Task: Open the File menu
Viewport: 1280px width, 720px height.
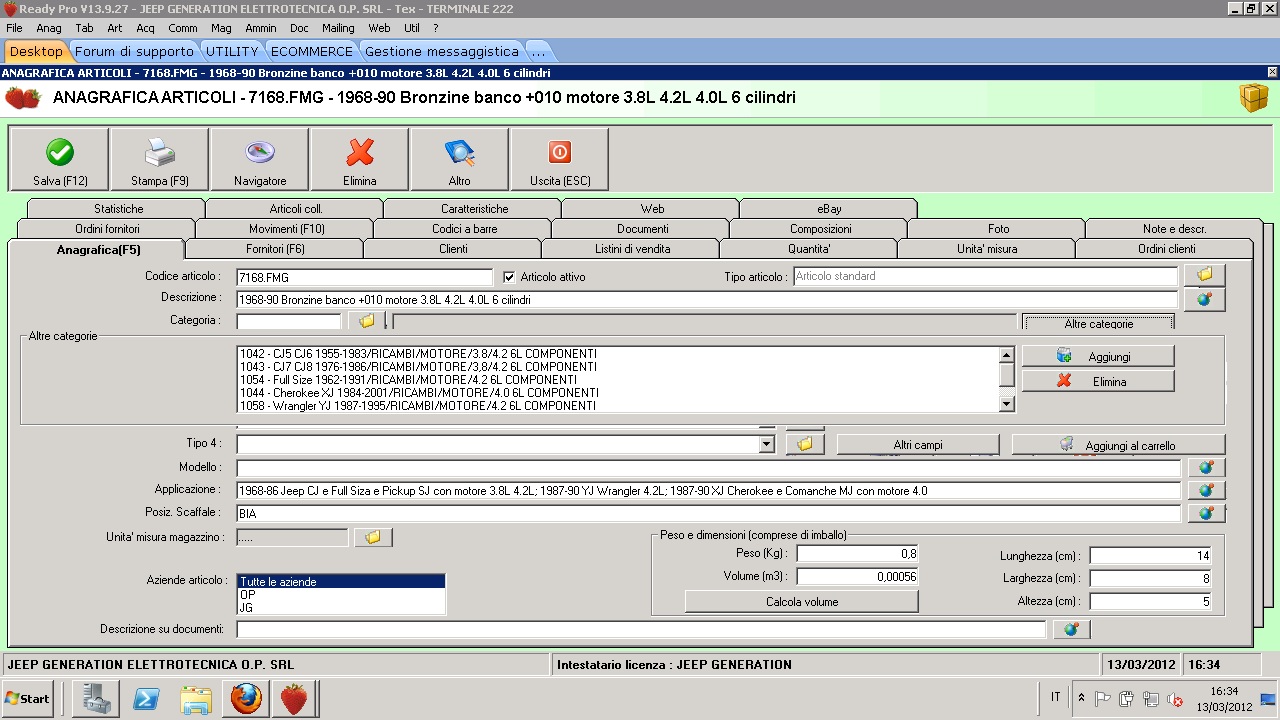Action: 14,28
